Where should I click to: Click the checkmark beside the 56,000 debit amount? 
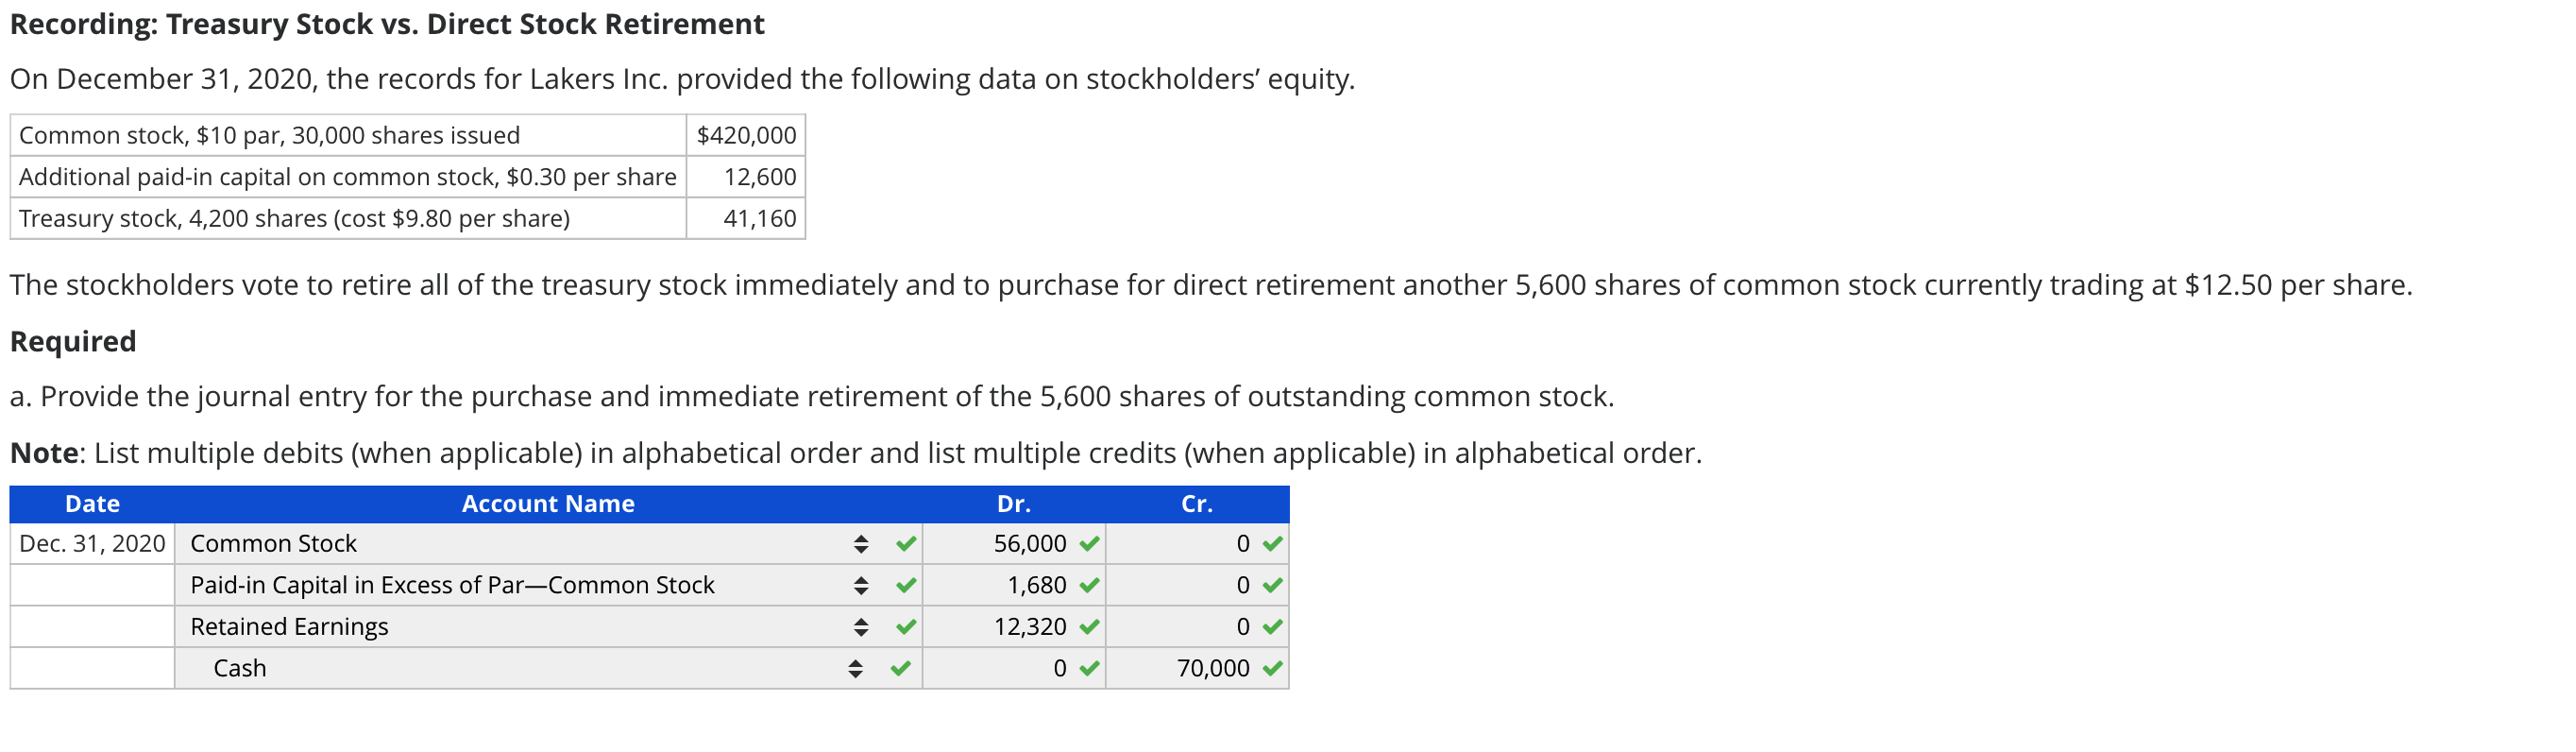1090,543
